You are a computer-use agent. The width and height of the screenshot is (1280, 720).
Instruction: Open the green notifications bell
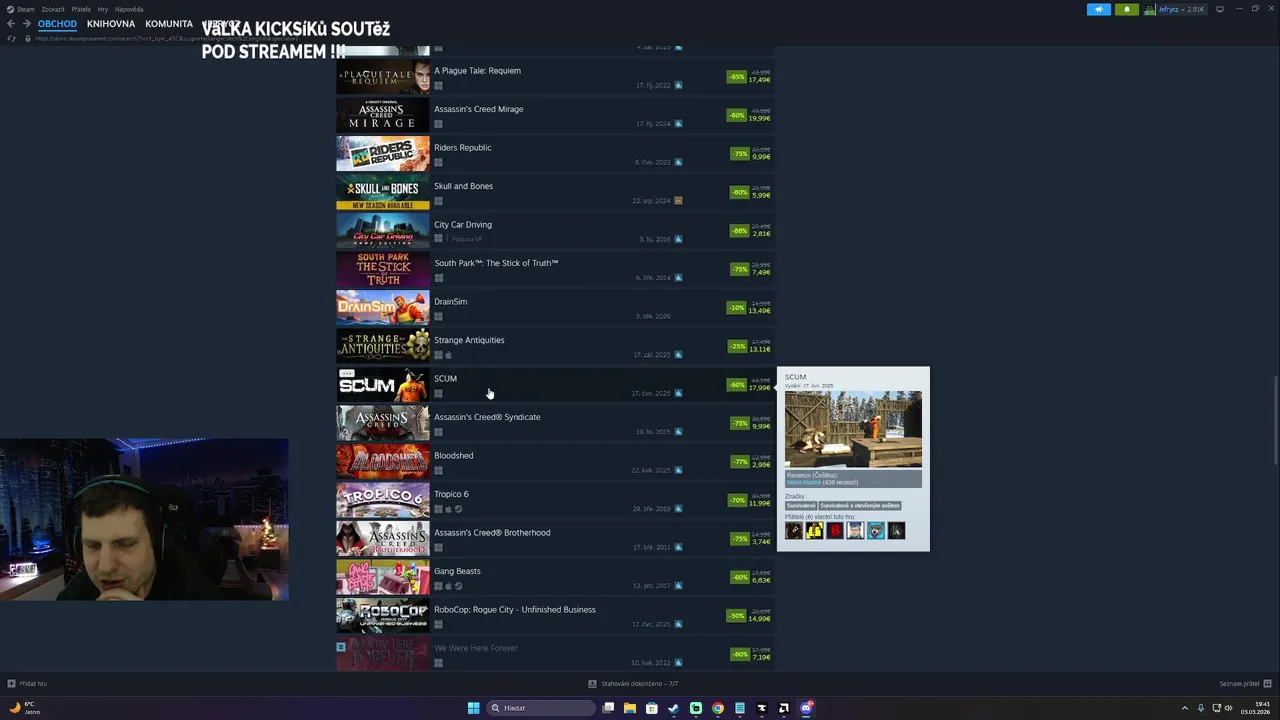(1127, 9)
